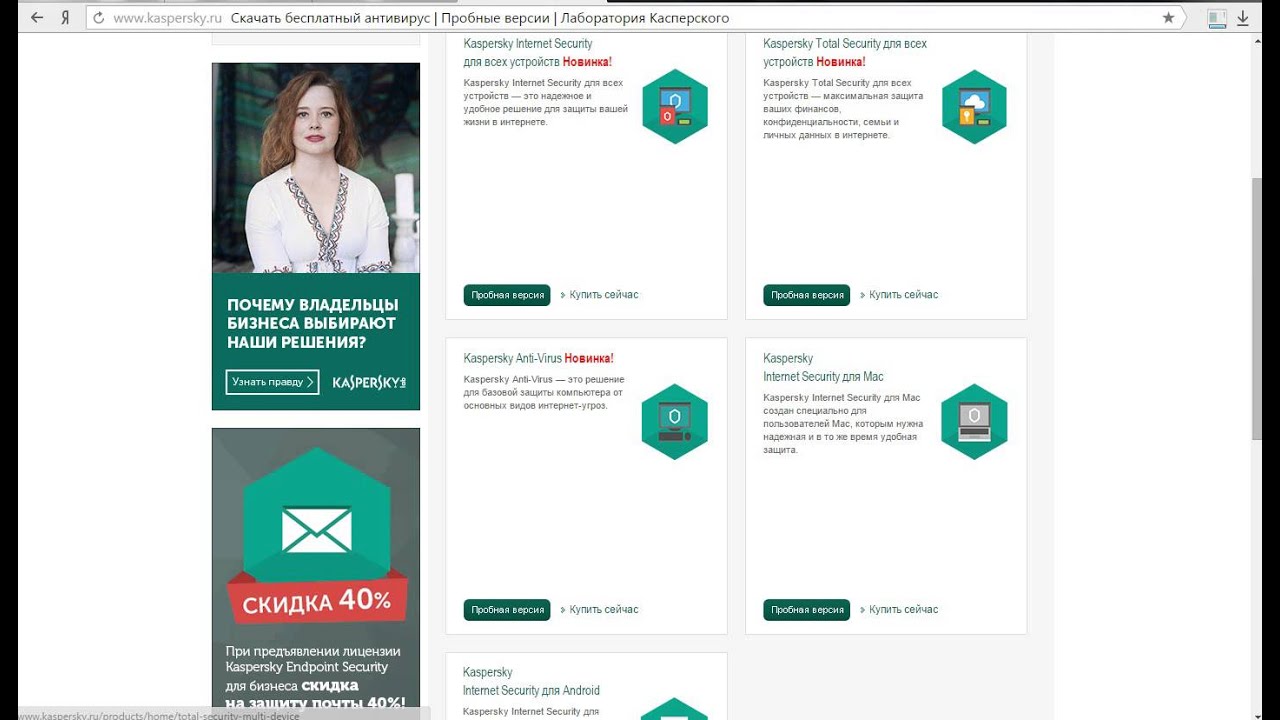Click the Internet Security для Mac hexagon icon
1280x720 pixels.
[x=974, y=421]
